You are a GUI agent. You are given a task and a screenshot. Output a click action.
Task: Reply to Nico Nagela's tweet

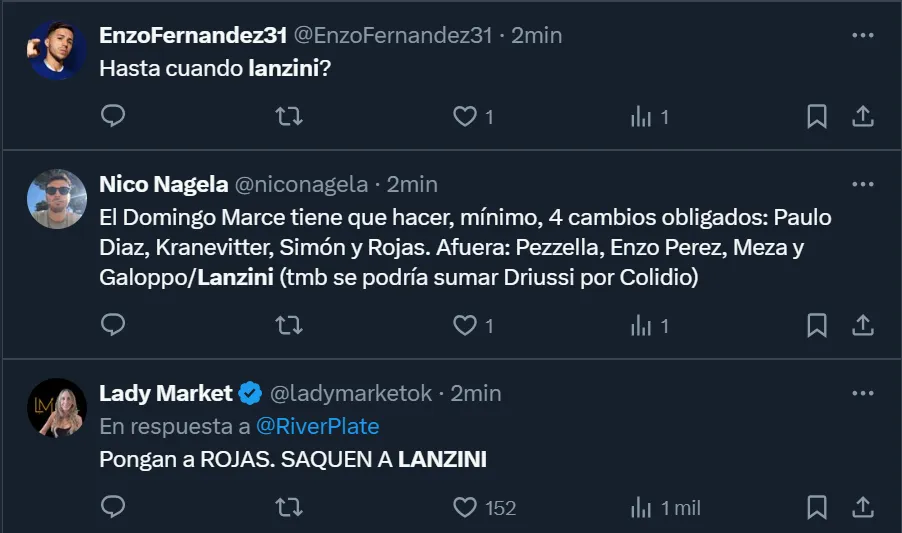pyautogui.click(x=114, y=325)
